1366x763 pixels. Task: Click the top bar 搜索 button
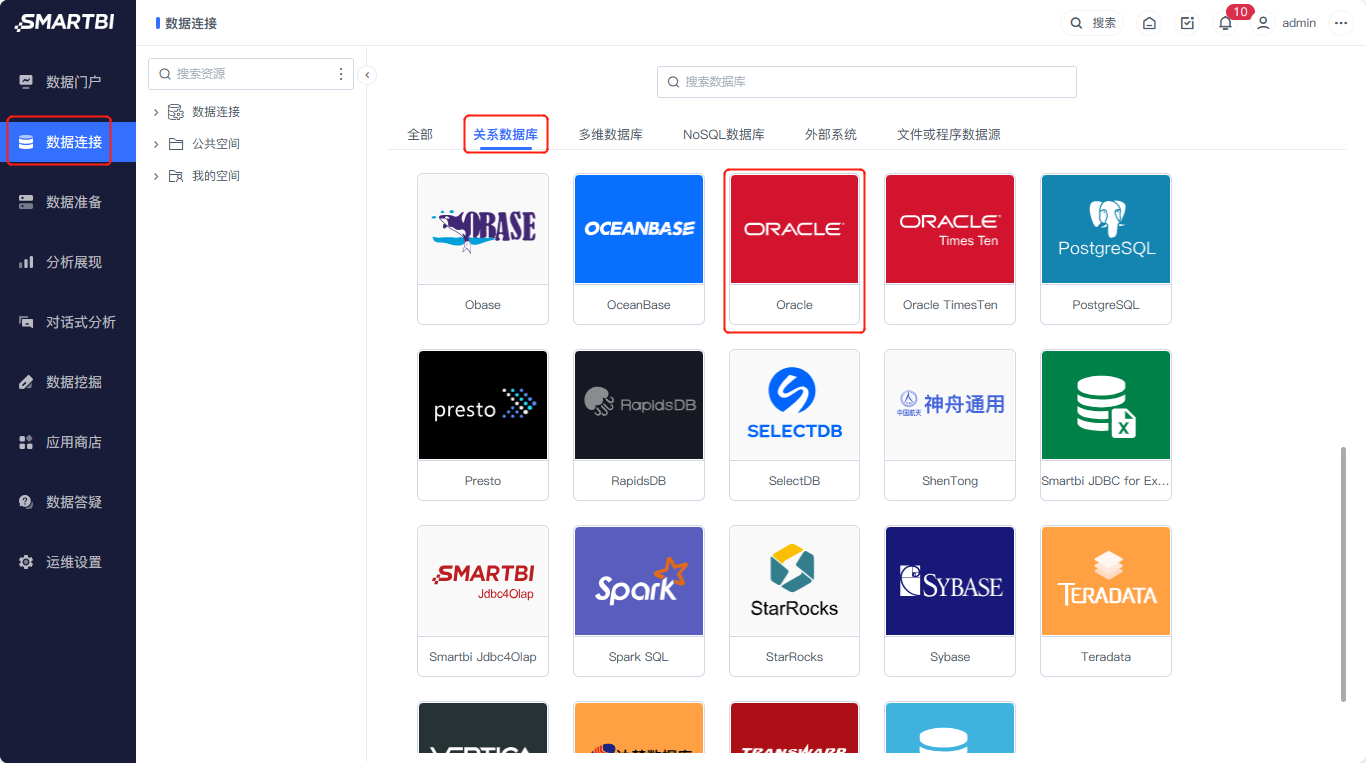click(1093, 23)
